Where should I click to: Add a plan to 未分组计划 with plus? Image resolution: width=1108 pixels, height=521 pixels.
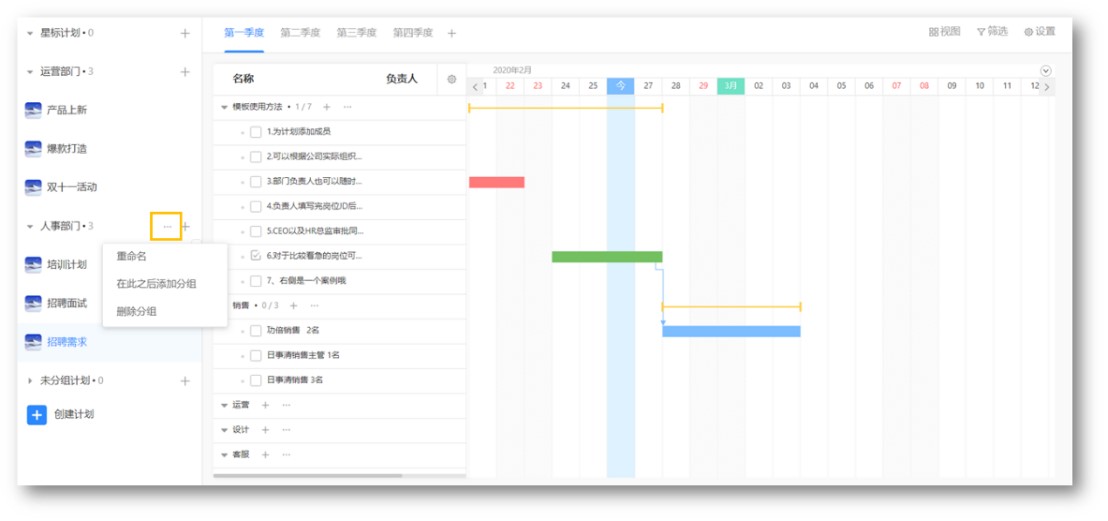pos(185,380)
